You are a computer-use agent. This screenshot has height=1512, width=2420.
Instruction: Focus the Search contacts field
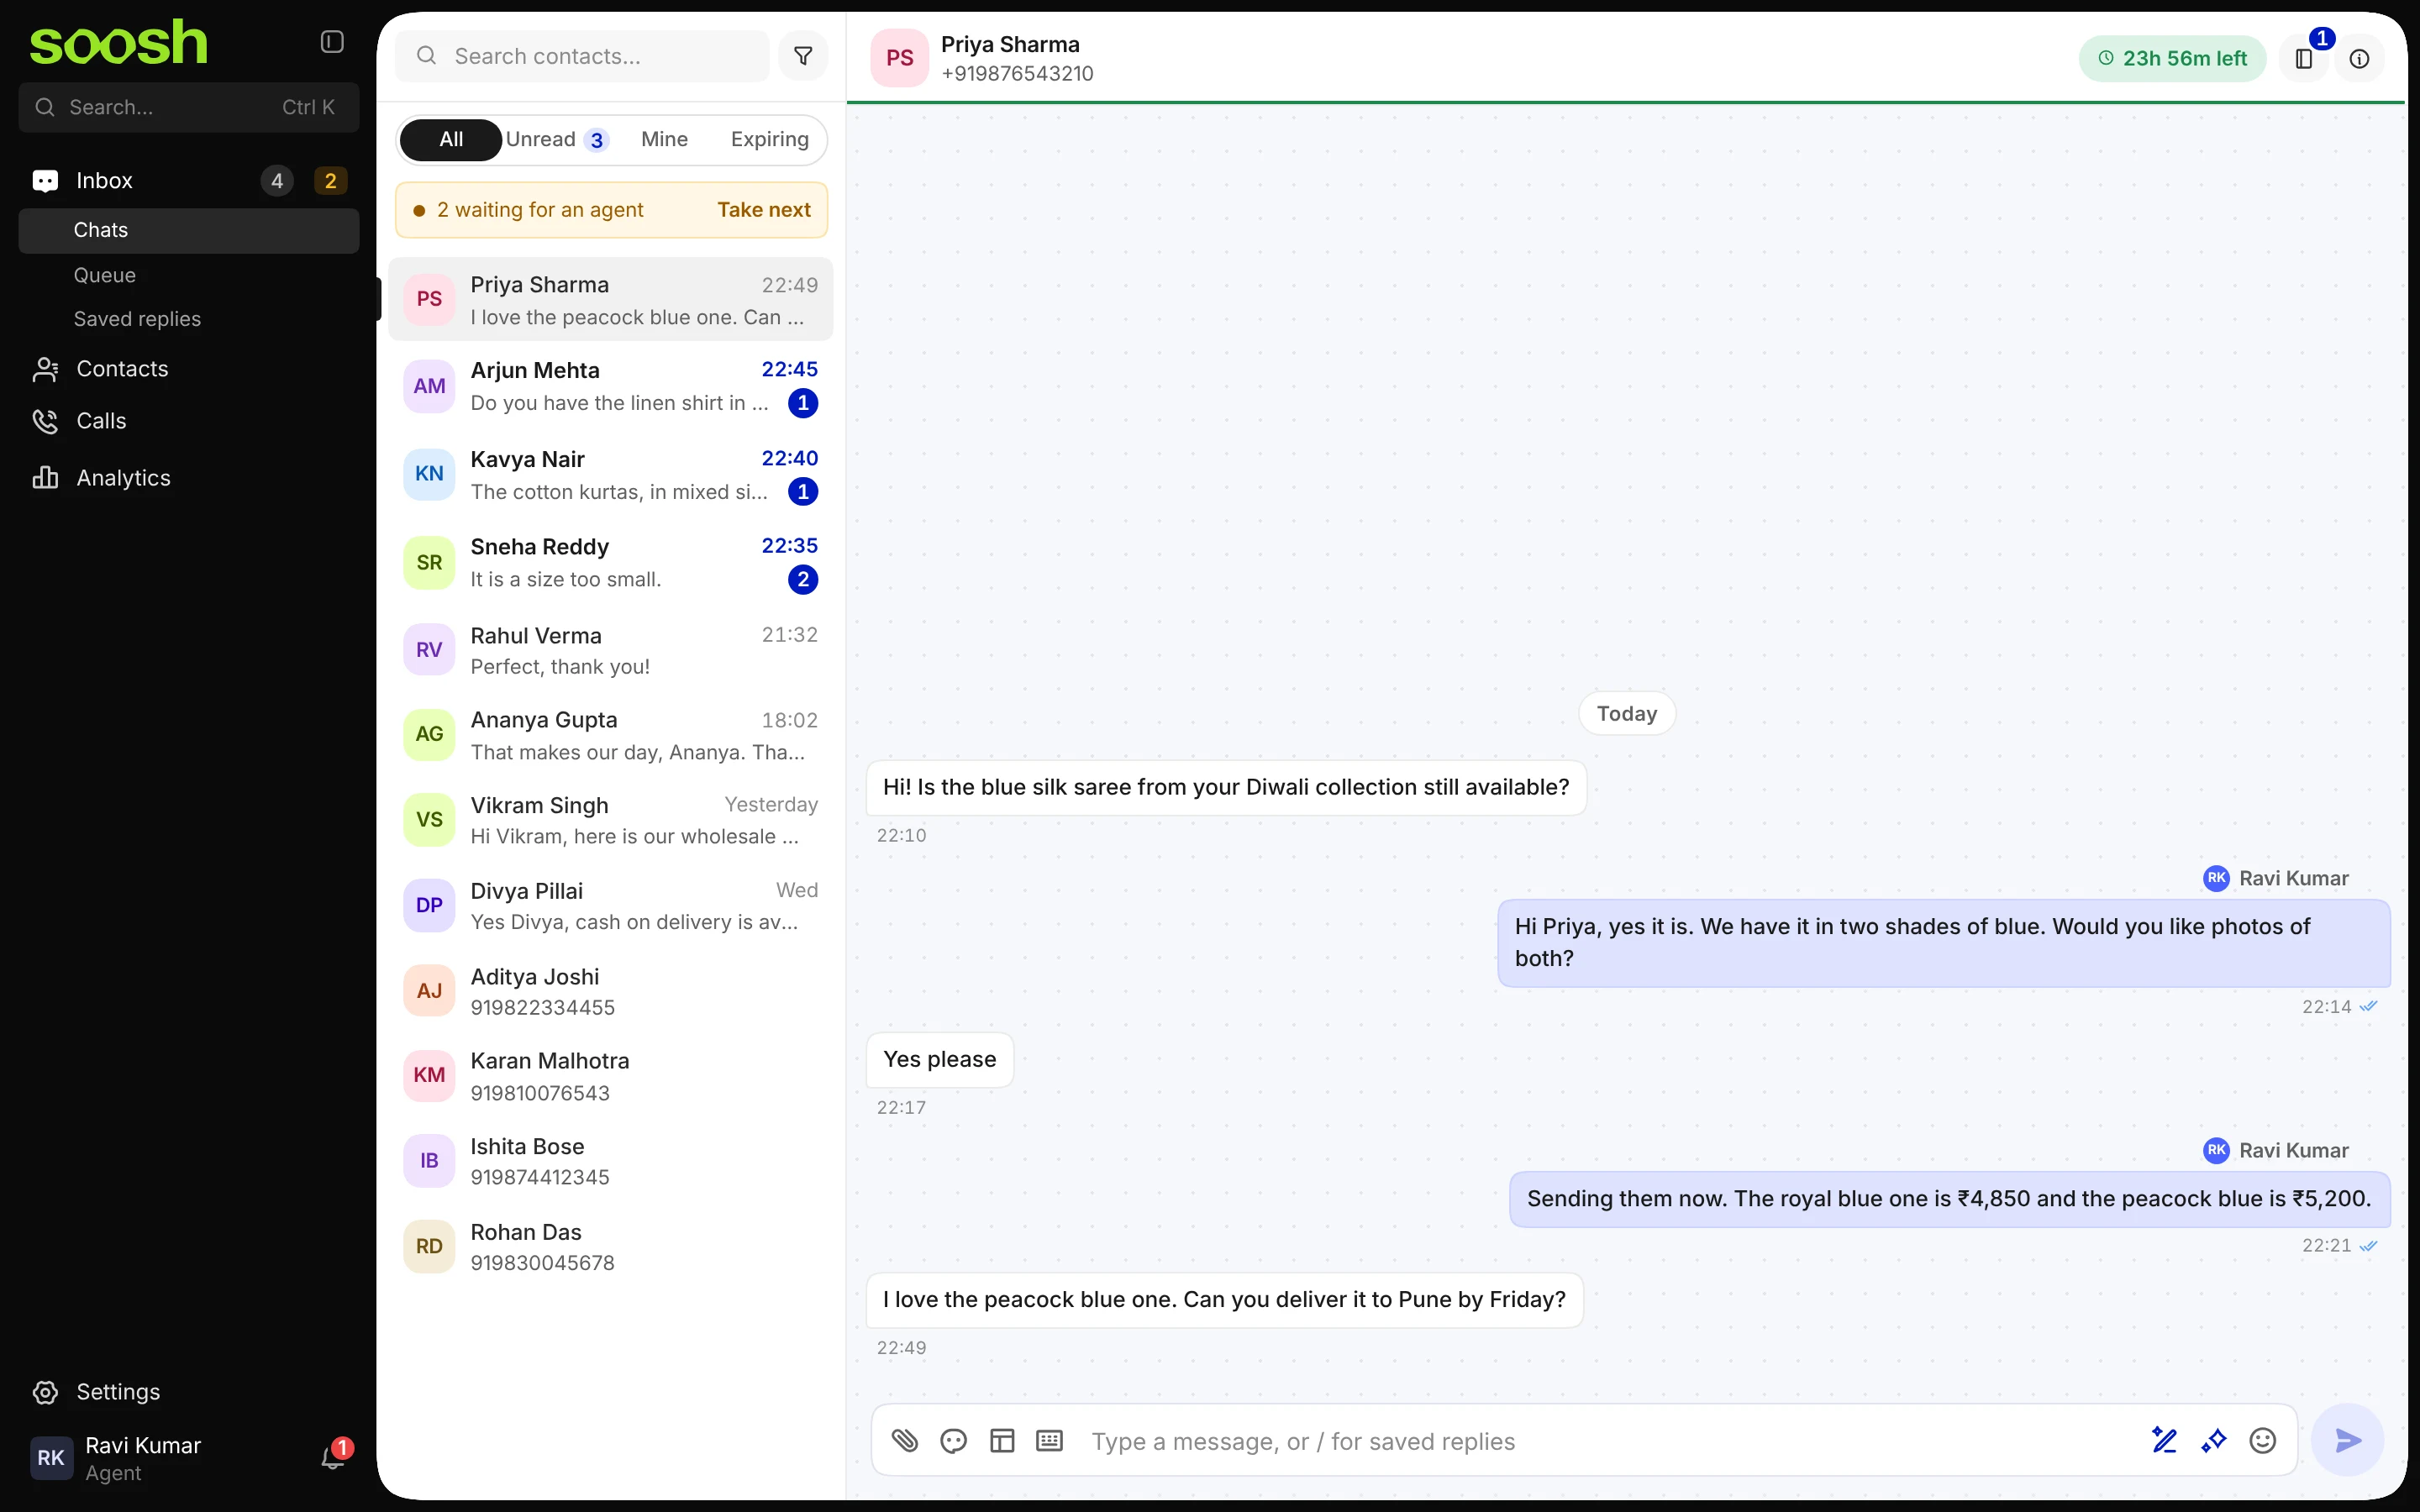(x=582, y=56)
